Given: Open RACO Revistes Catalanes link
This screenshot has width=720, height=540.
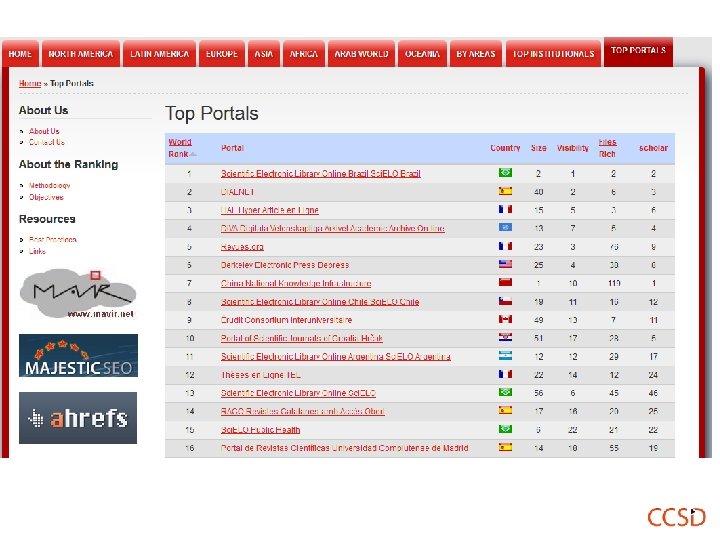Looking at the screenshot, I should tap(303, 411).
